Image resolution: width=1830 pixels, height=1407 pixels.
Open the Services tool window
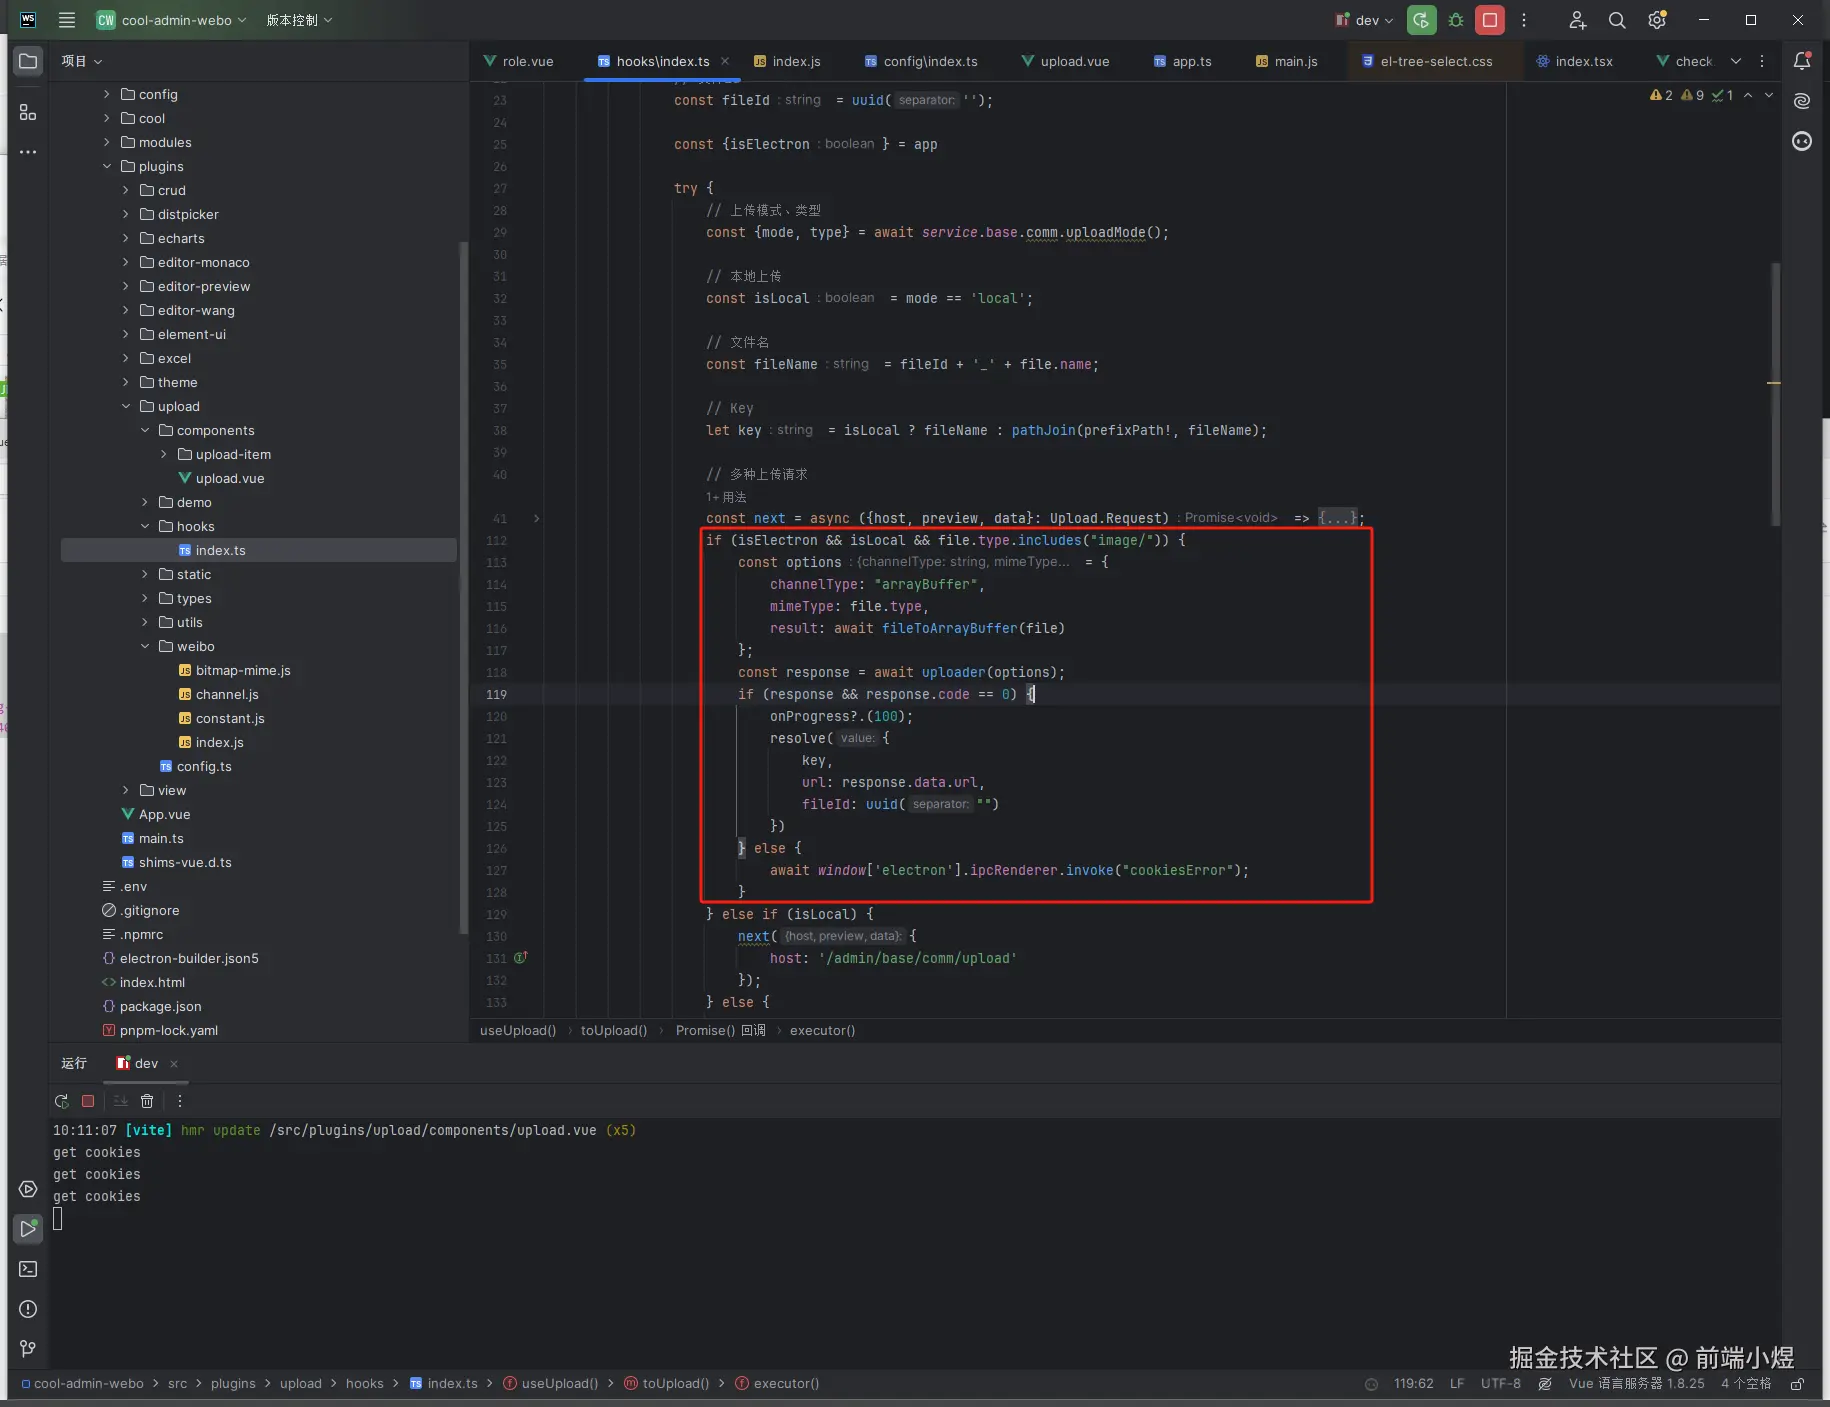pos(28,1189)
